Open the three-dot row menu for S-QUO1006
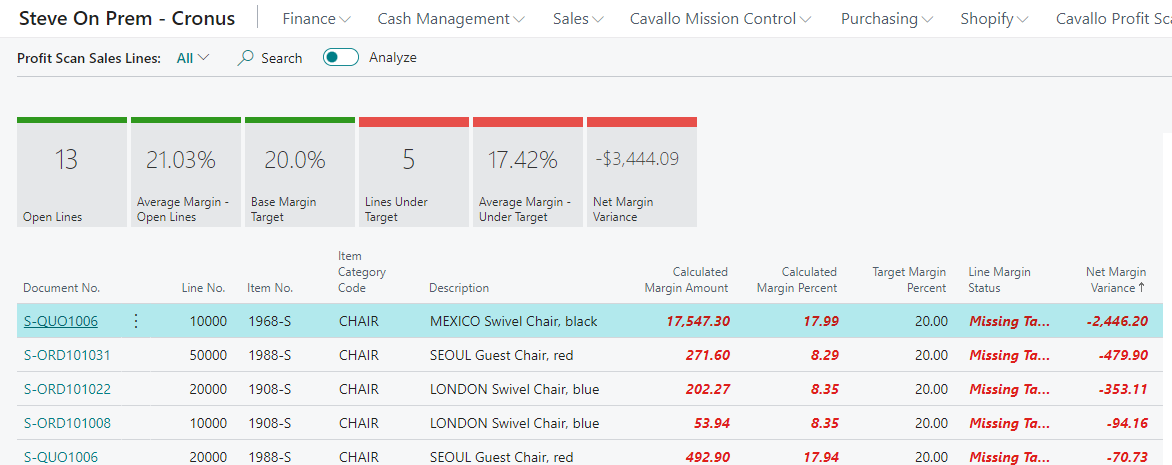The width and height of the screenshot is (1172, 465). point(136,321)
